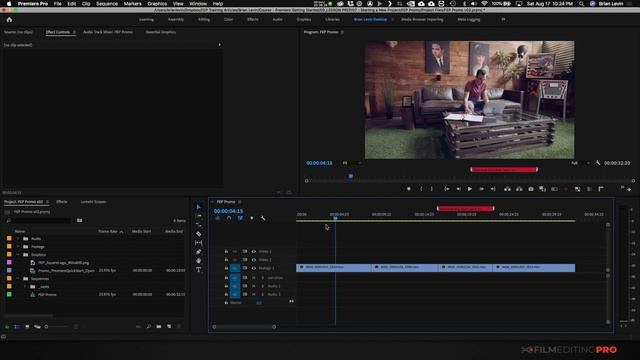Viewport: 640px width, 360px height.
Task: Lock the Footage 1 track
Action: 226,268
